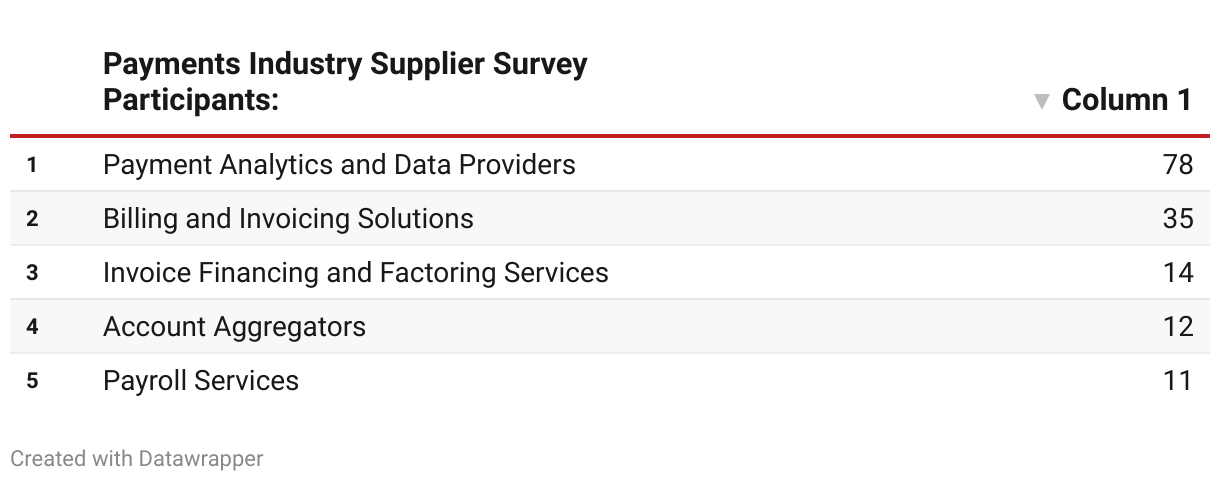Click the sort arrow beside Column 1

pyautogui.click(x=1041, y=101)
